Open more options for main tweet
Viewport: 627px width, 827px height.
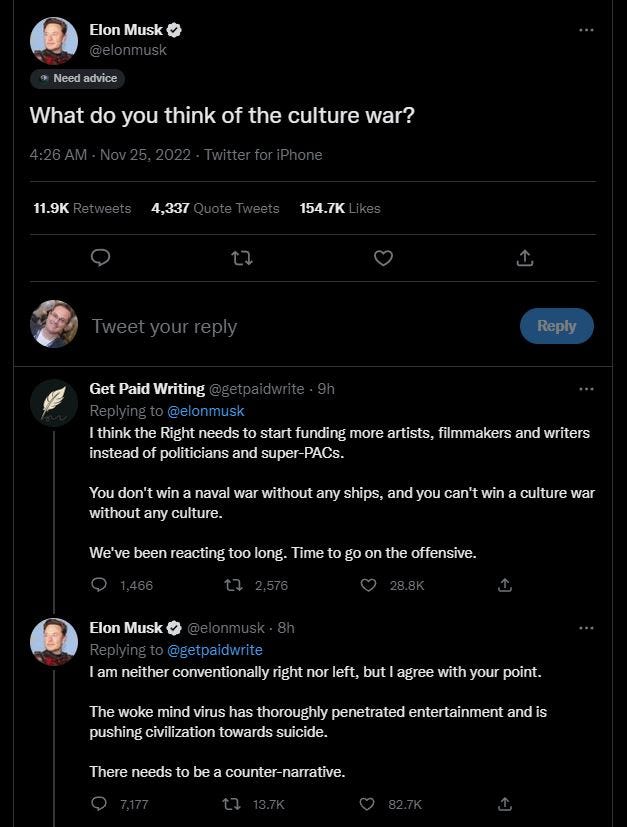[x=586, y=29]
